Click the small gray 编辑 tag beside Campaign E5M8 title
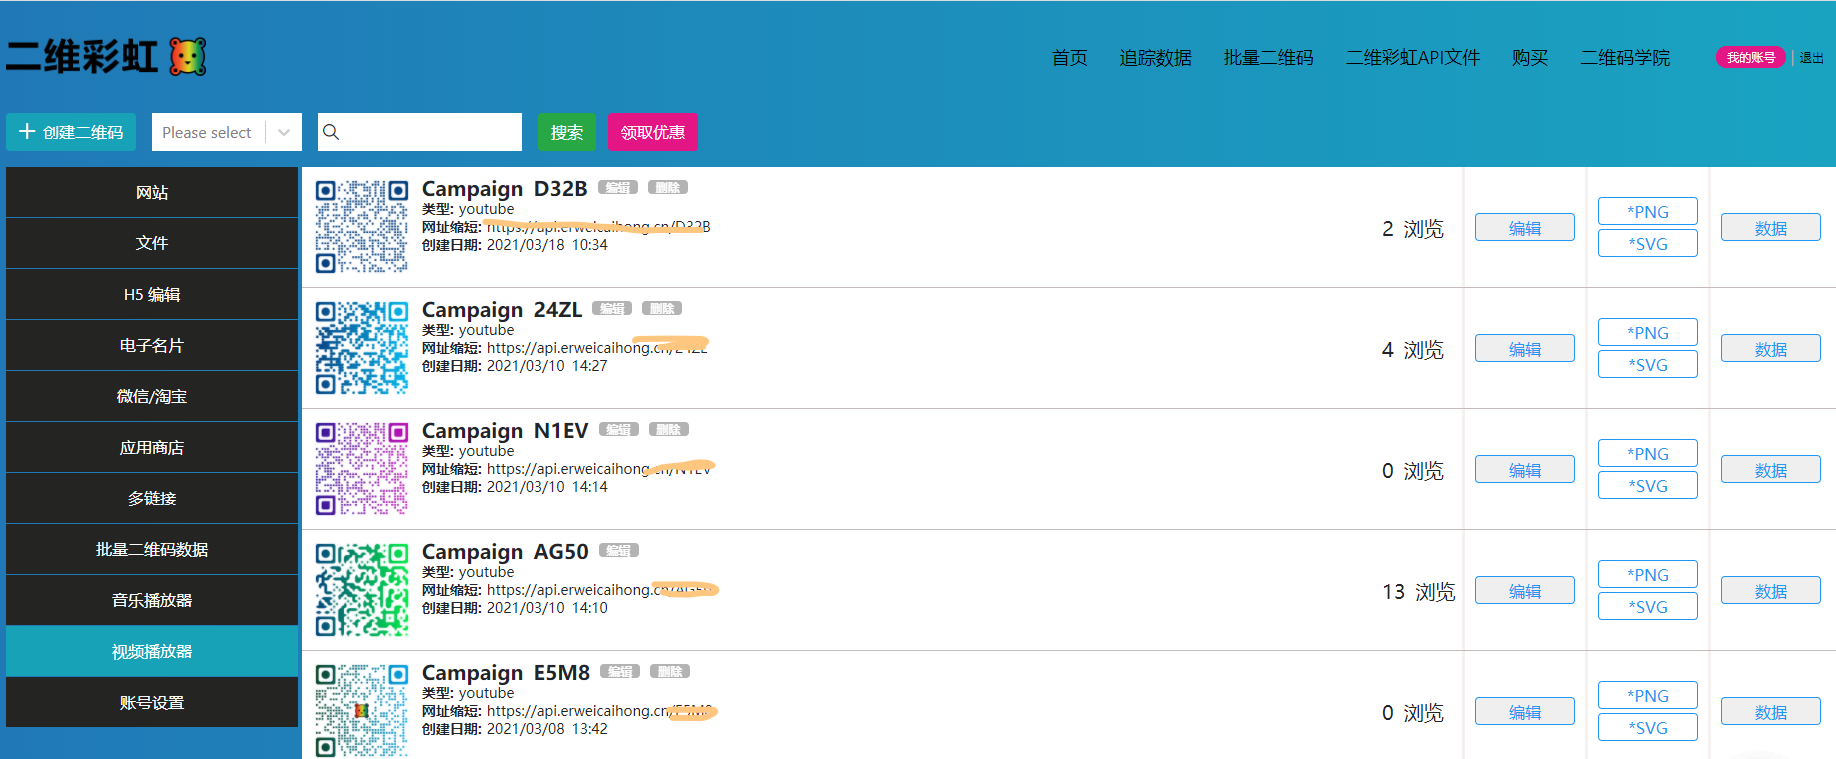 pos(620,672)
